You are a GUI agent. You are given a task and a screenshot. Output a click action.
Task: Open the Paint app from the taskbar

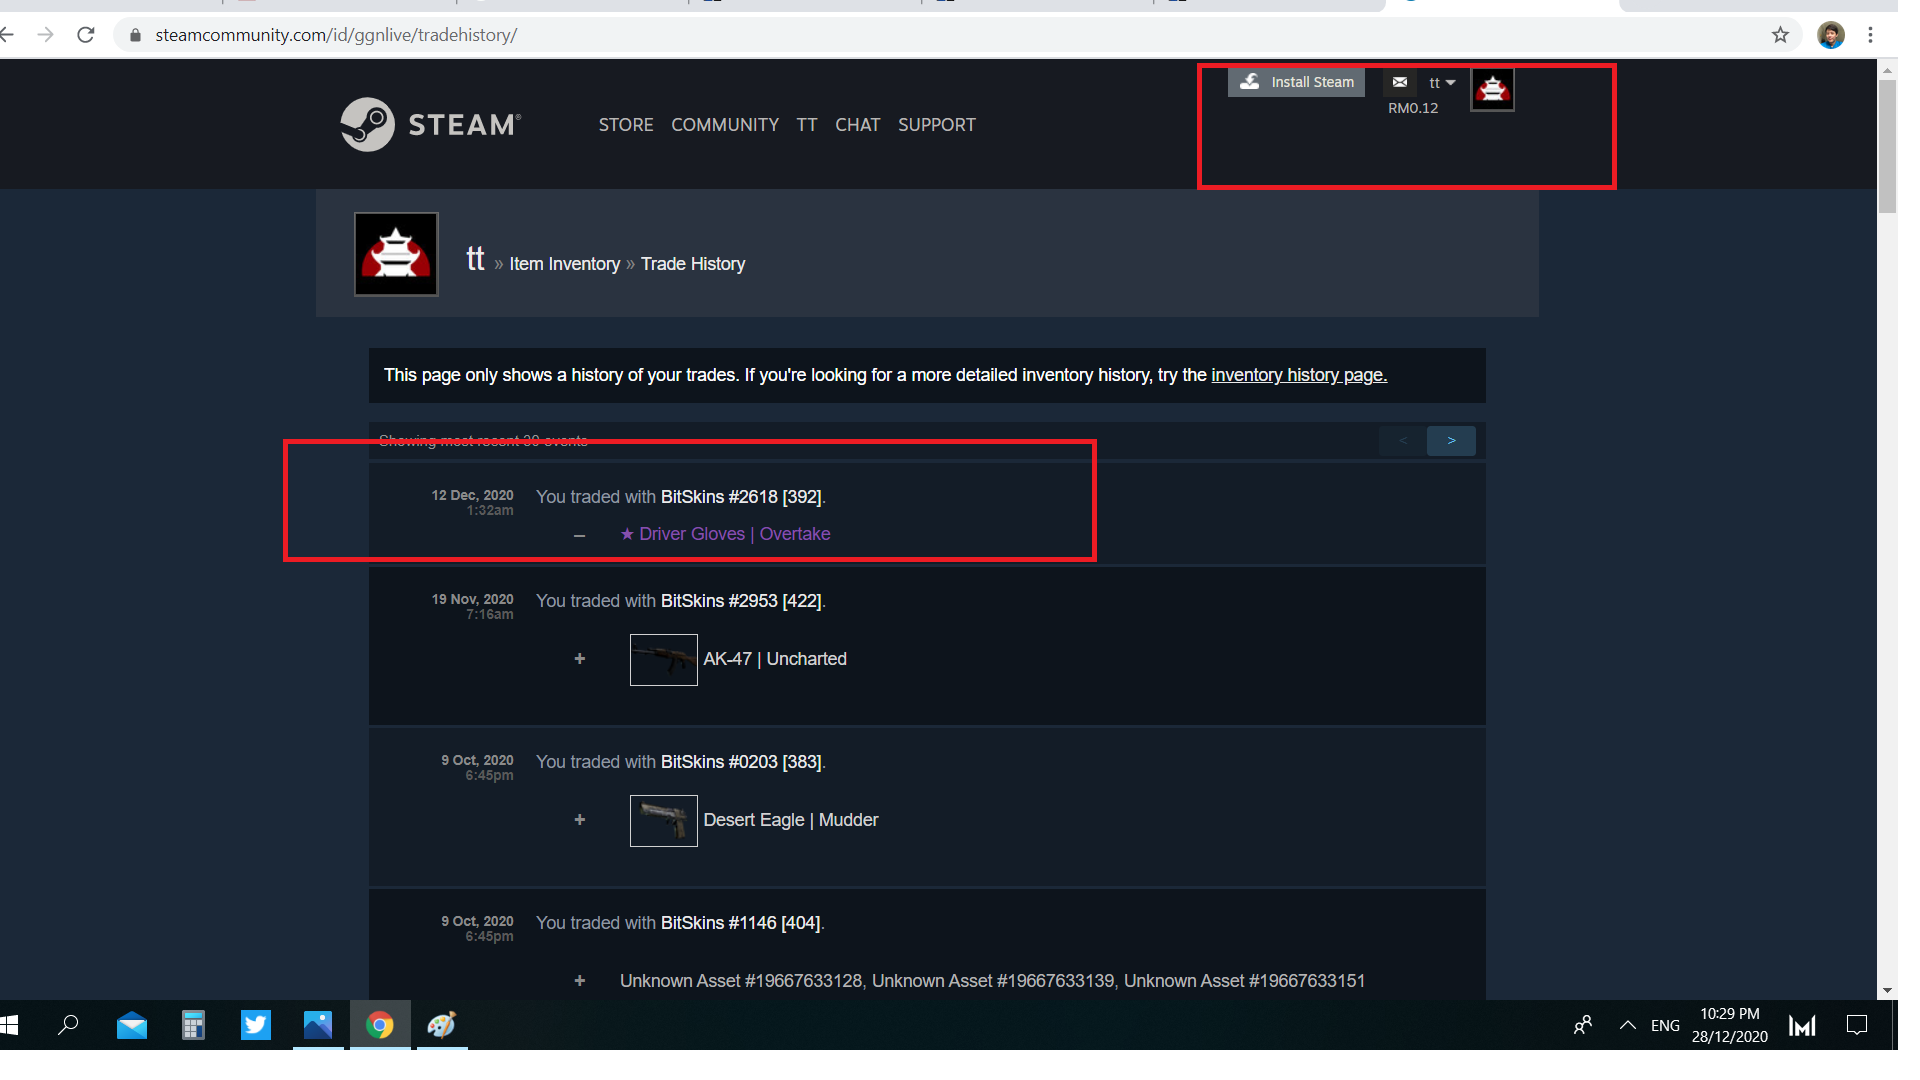[x=442, y=1025]
